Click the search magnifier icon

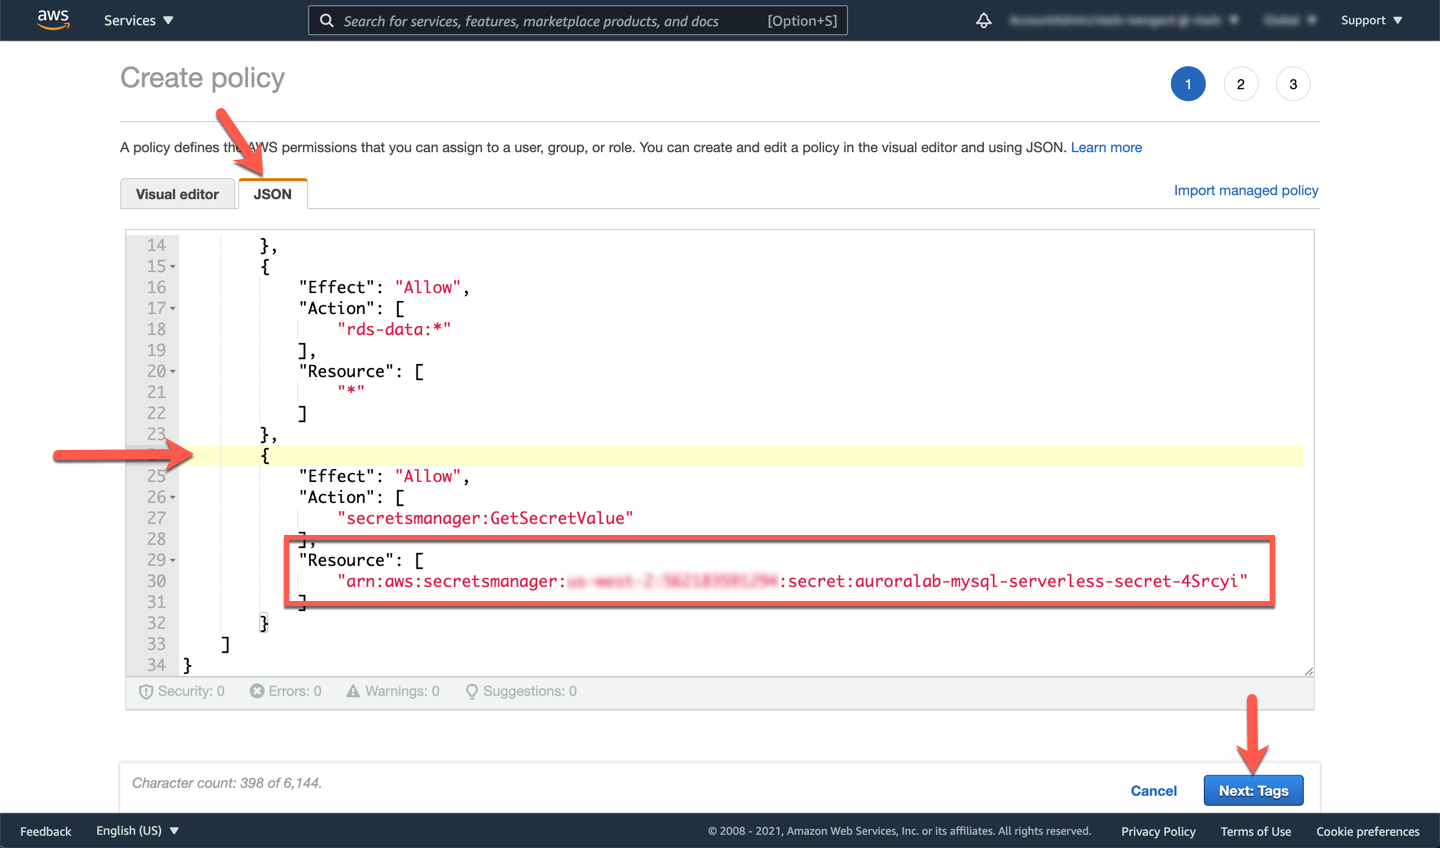[327, 20]
